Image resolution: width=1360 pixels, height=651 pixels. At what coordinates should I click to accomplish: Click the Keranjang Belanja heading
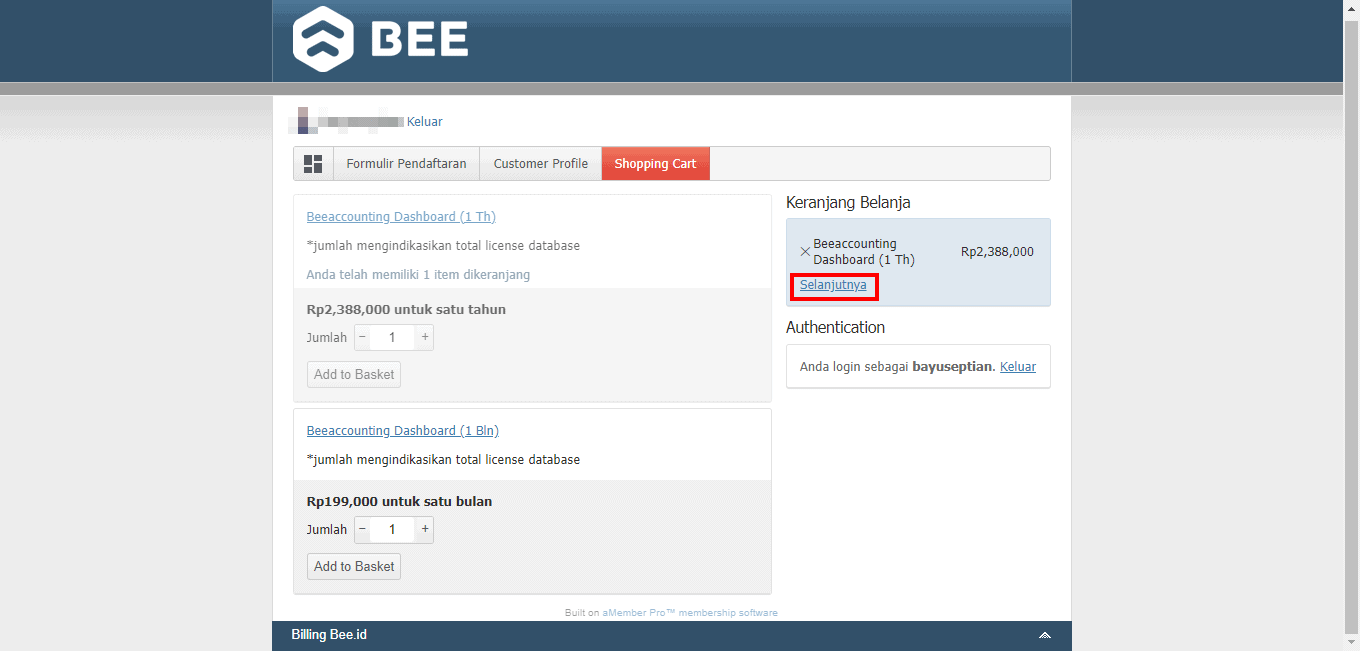tap(848, 203)
